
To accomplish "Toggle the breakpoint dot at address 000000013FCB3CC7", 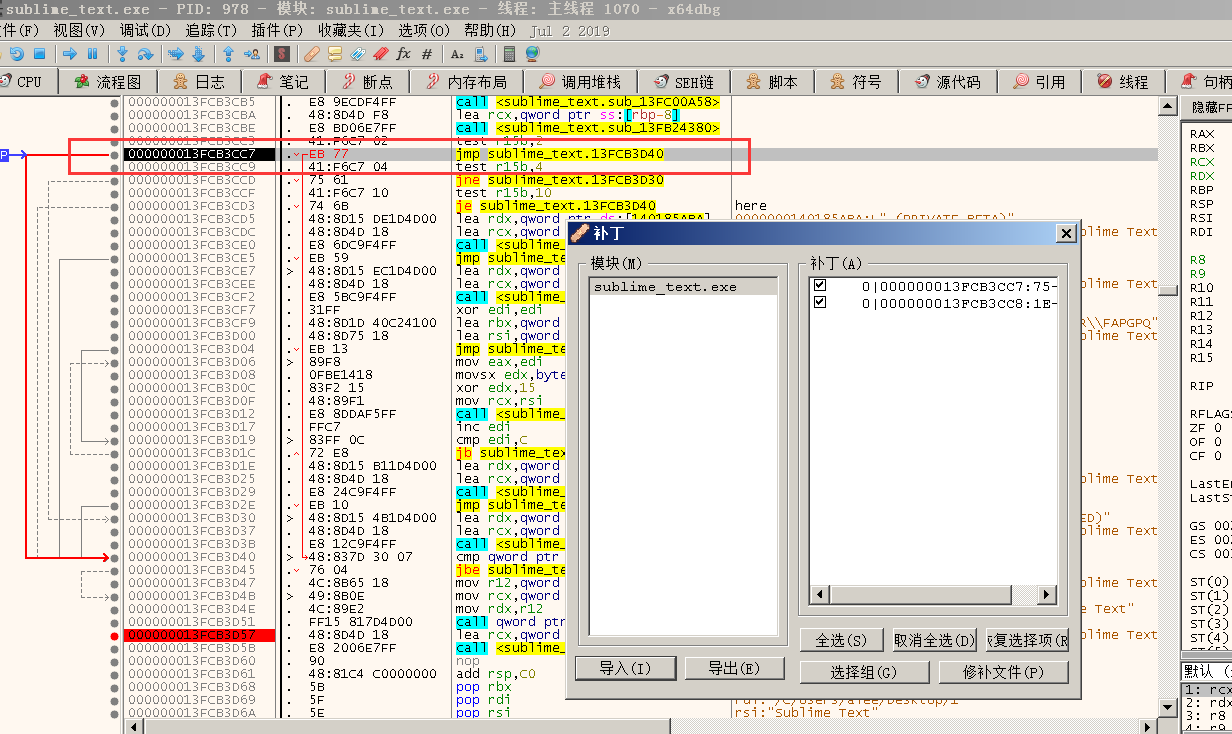I will pos(115,154).
